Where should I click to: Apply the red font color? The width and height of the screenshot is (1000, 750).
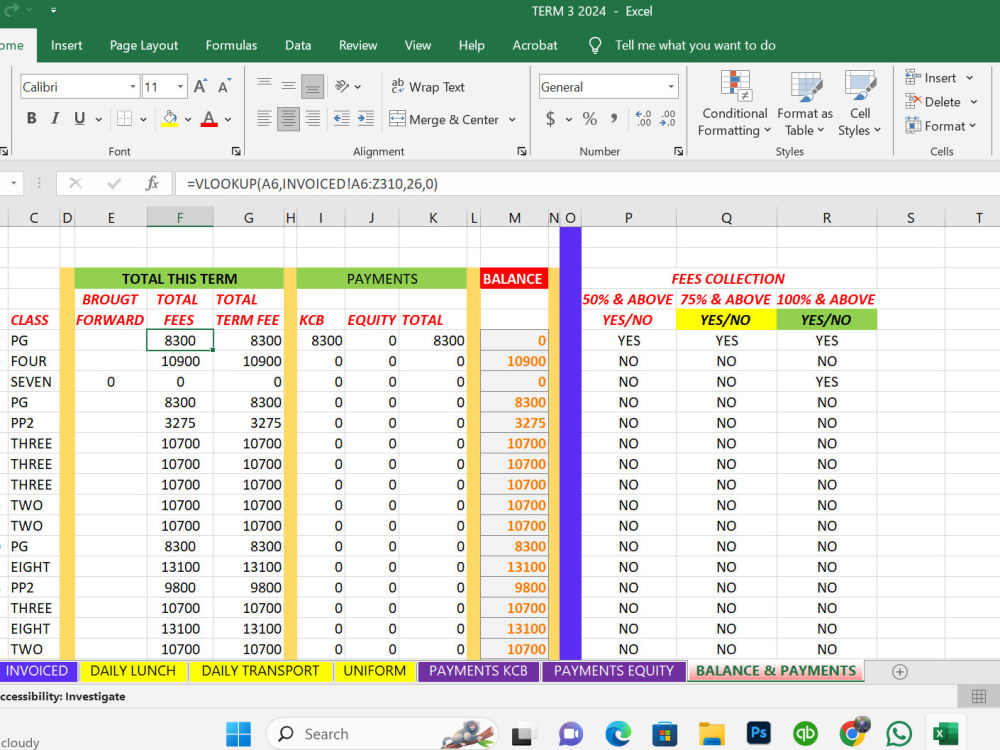tap(209, 119)
